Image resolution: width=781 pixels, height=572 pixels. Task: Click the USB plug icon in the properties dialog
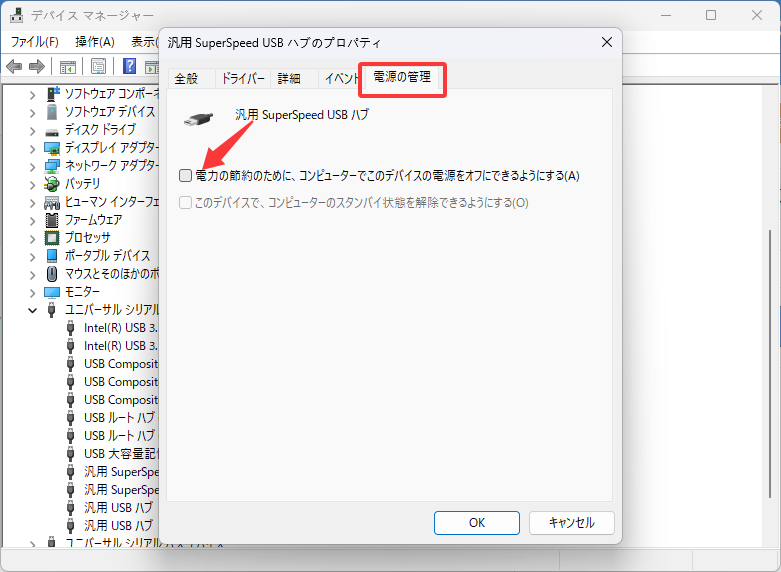[198, 119]
